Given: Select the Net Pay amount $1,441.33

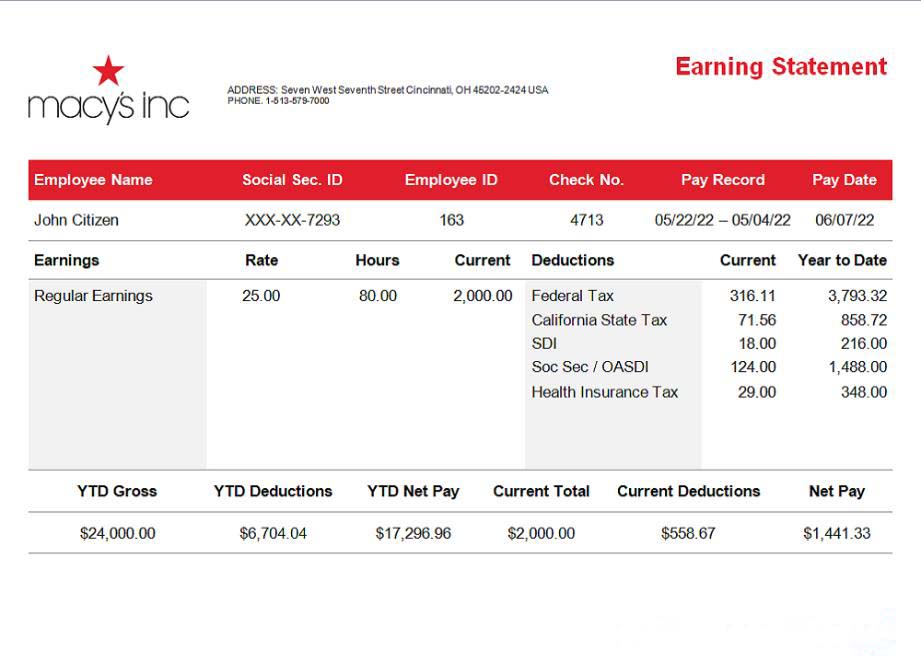Looking at the screenshot, I should (x=836, y=533).
